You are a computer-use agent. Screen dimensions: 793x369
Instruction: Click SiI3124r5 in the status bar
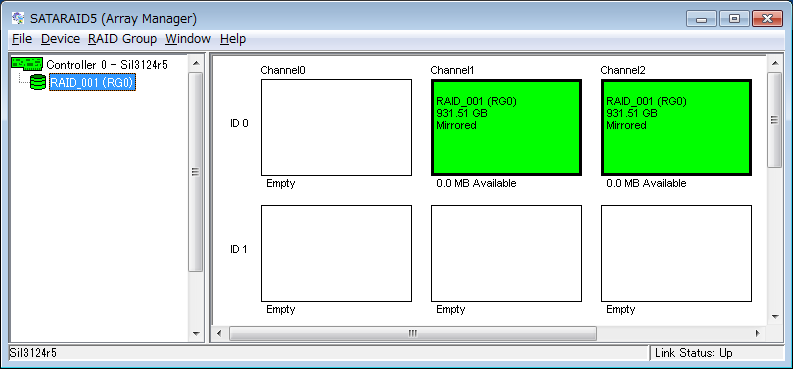(33, 353)
